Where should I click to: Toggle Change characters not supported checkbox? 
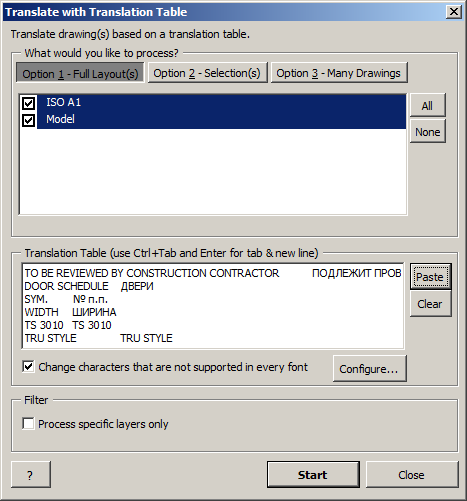click(28, 367)
